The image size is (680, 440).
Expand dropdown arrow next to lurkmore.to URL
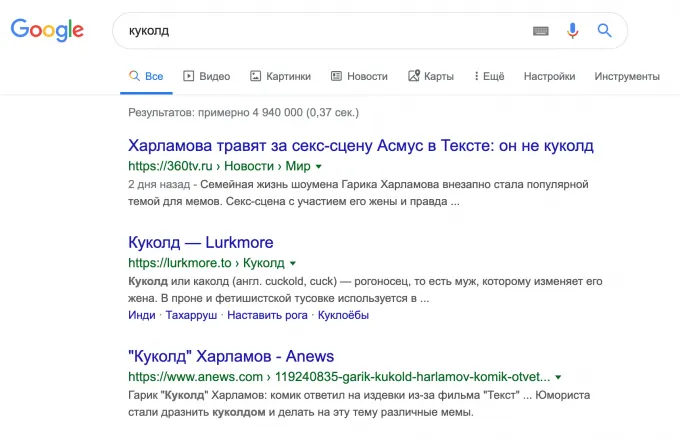tap(294, 264)
